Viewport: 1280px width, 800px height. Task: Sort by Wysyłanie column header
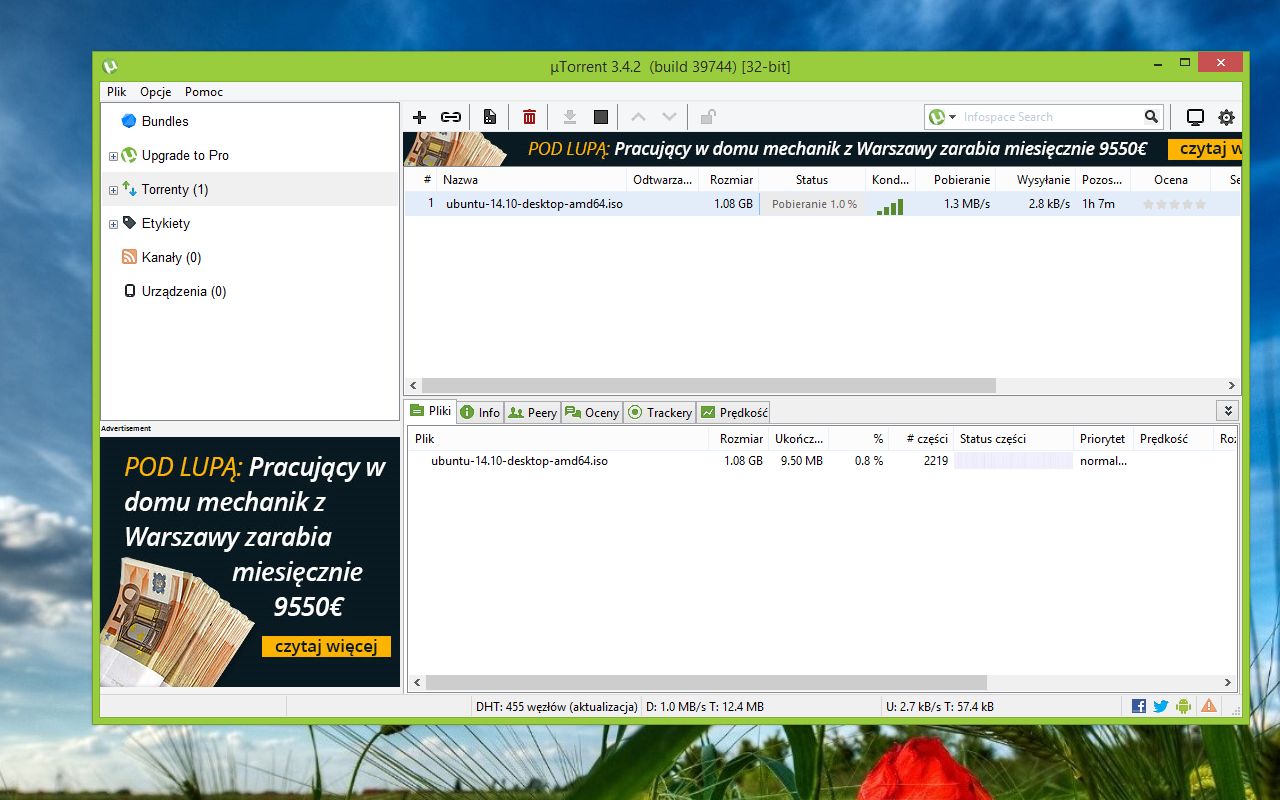coord(1036,180)
